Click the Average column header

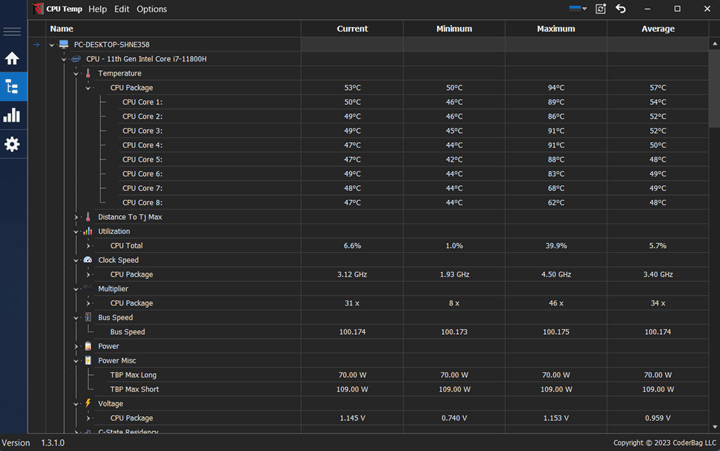pos(658,28)
